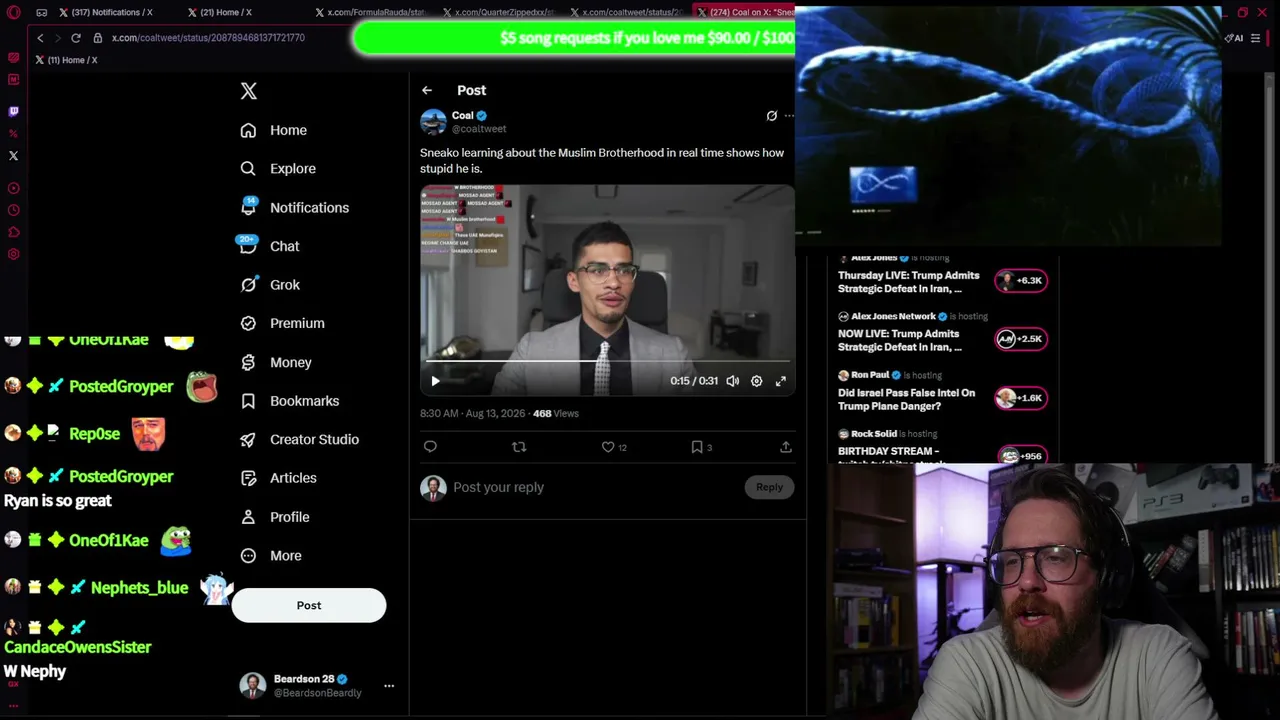Open the Premium page
Image resolution: width=1280 pixels, height=720 pixels.
(283, 323)
